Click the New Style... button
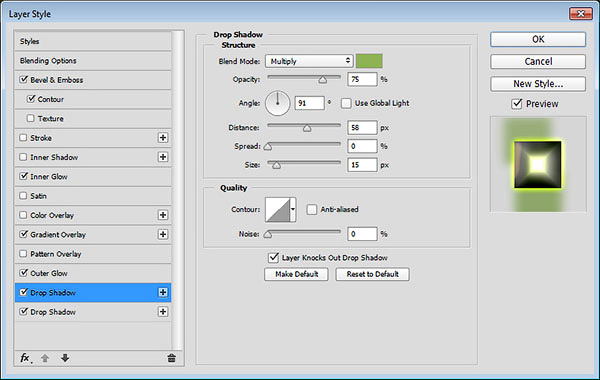 (x=538, y=84)
